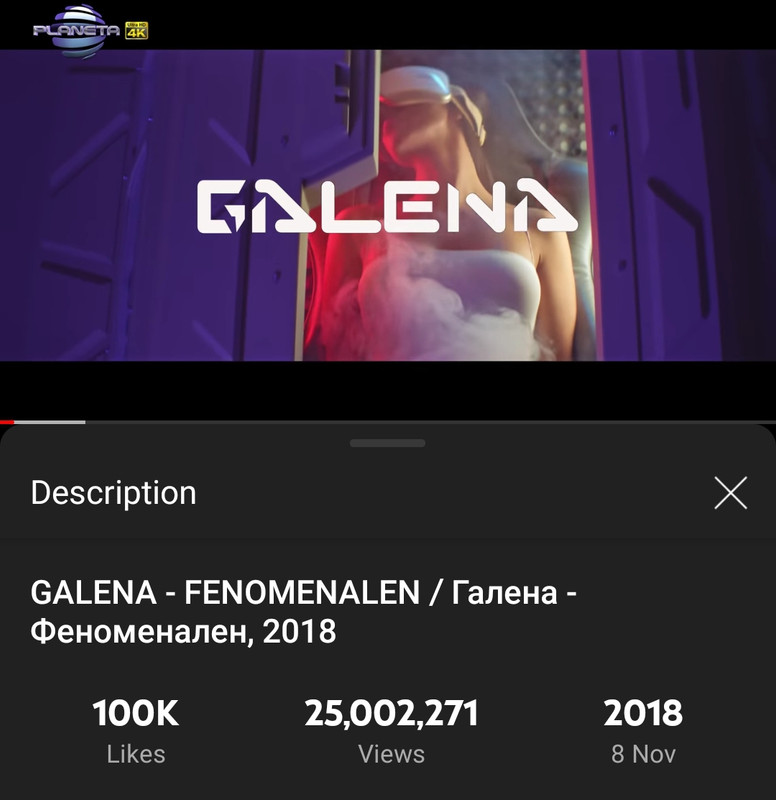Tap the 25,002,271 view count
The height and width of the screenshot is (800, 776).
point(391,713)
